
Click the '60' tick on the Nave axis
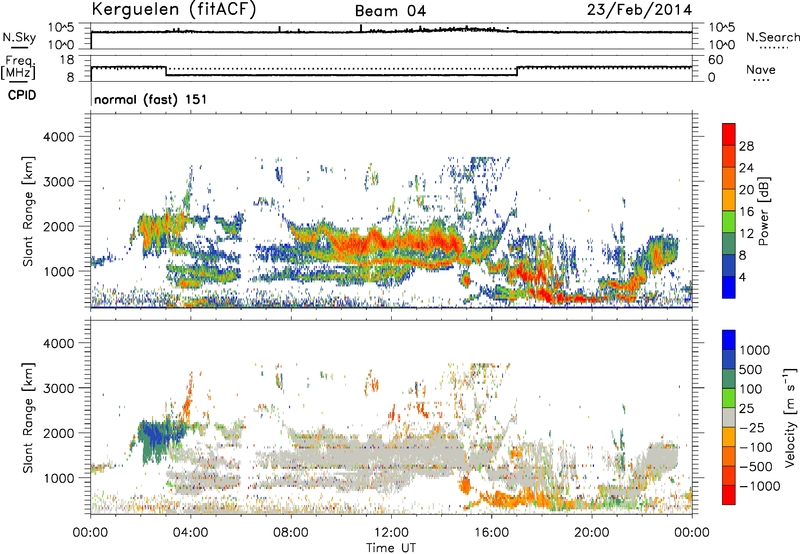coord(715,60)
